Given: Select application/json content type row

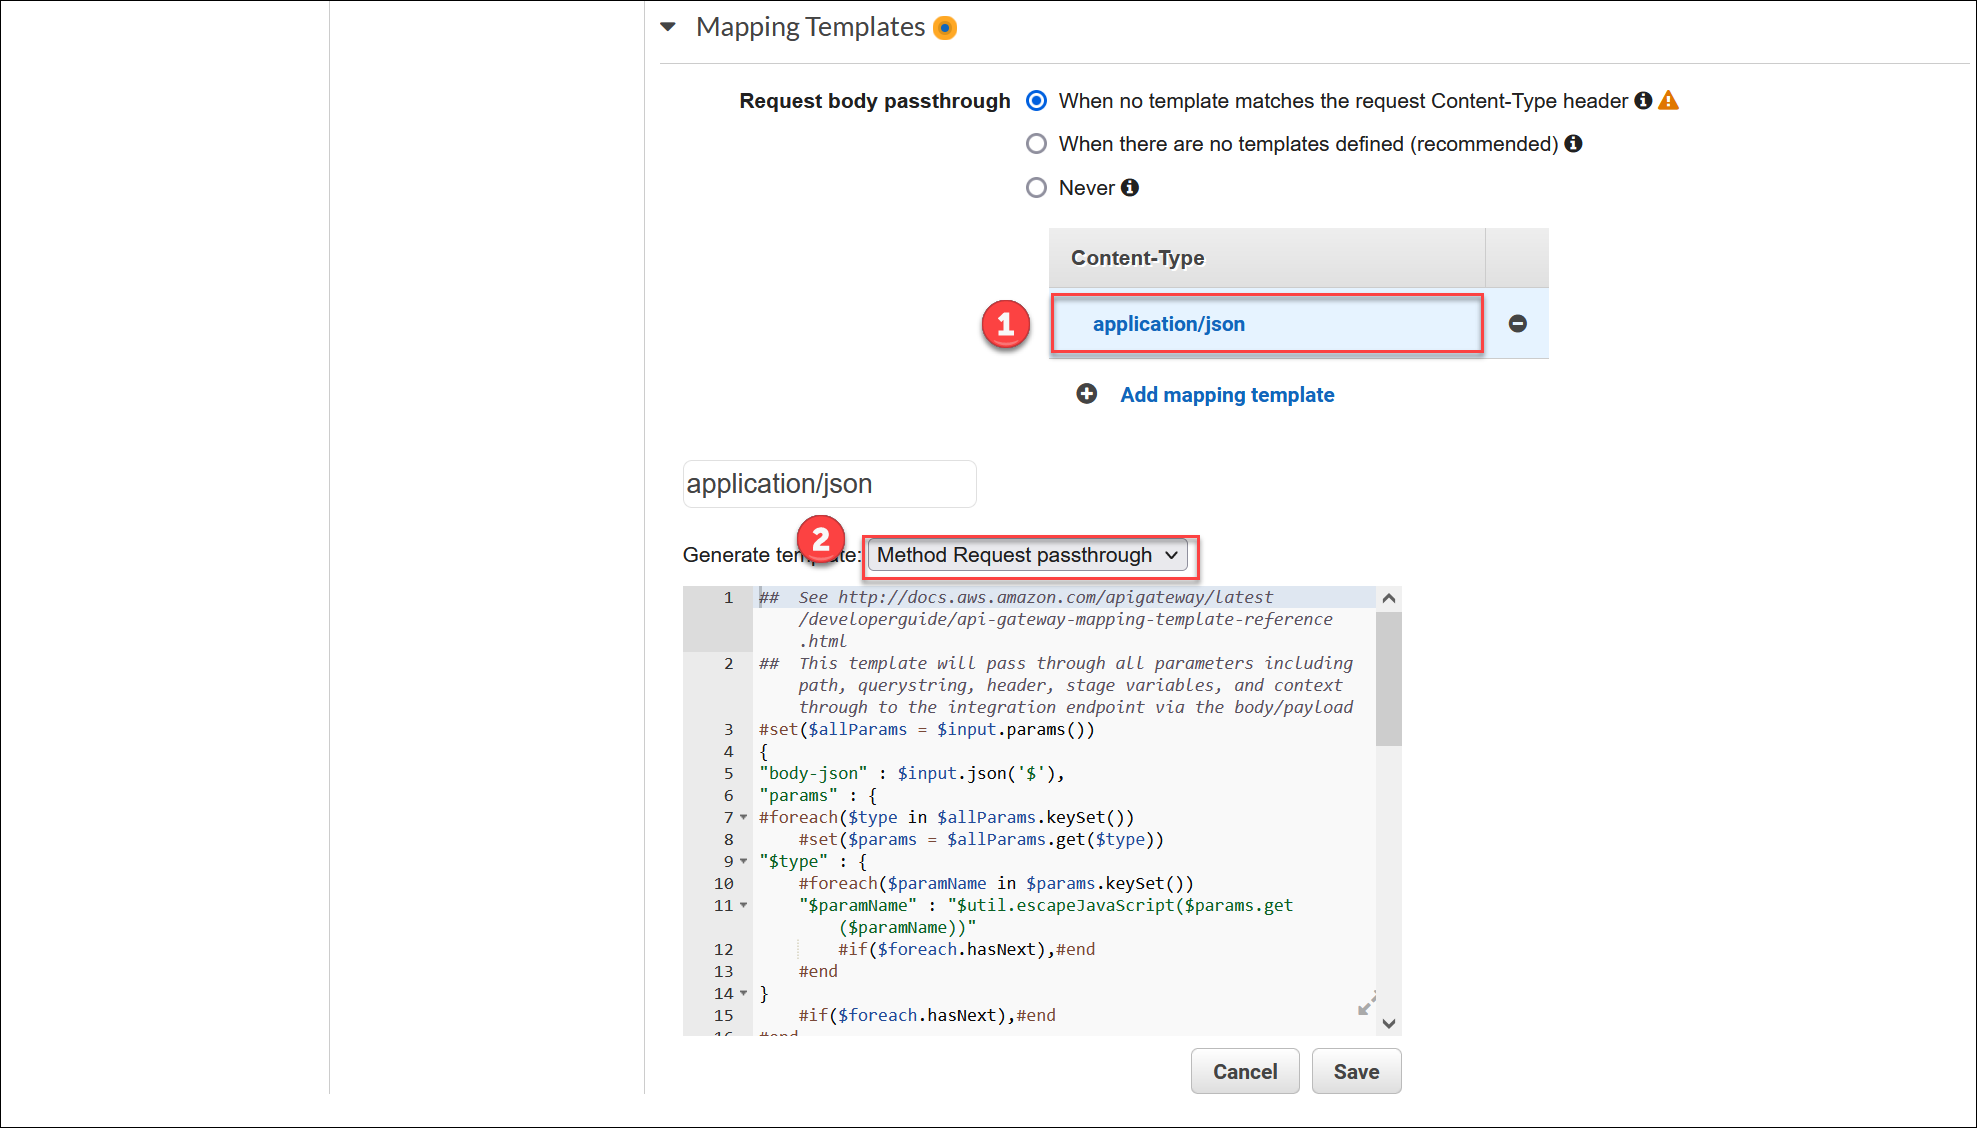Looking at the screenshot, I should coord(1168,324).
